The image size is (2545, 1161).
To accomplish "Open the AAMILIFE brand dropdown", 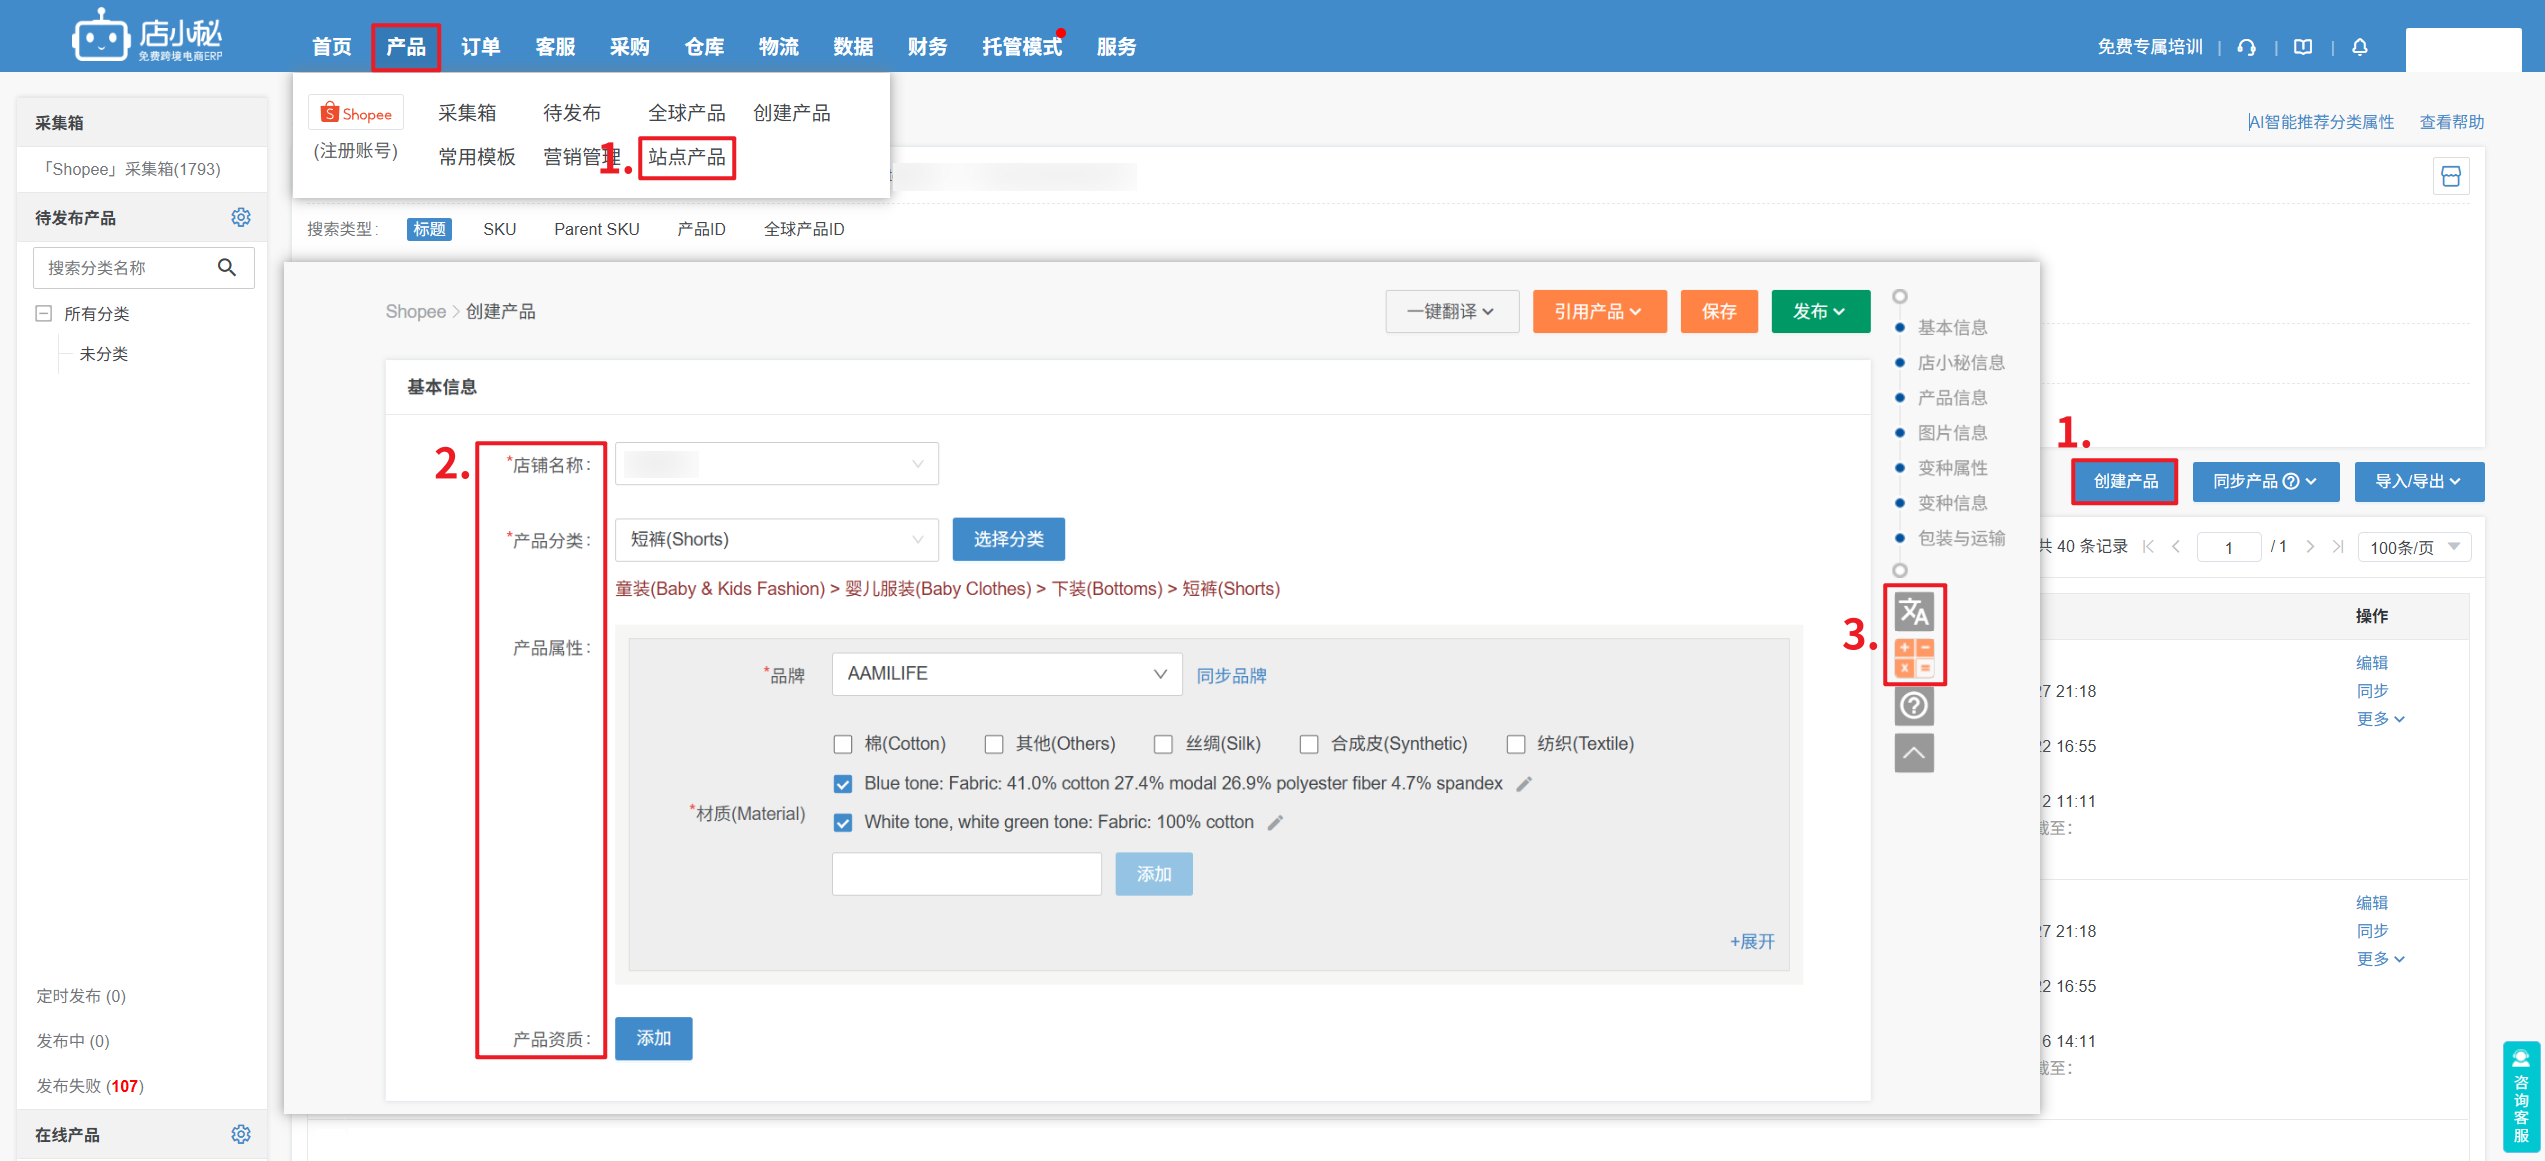I will [1006, 674].
